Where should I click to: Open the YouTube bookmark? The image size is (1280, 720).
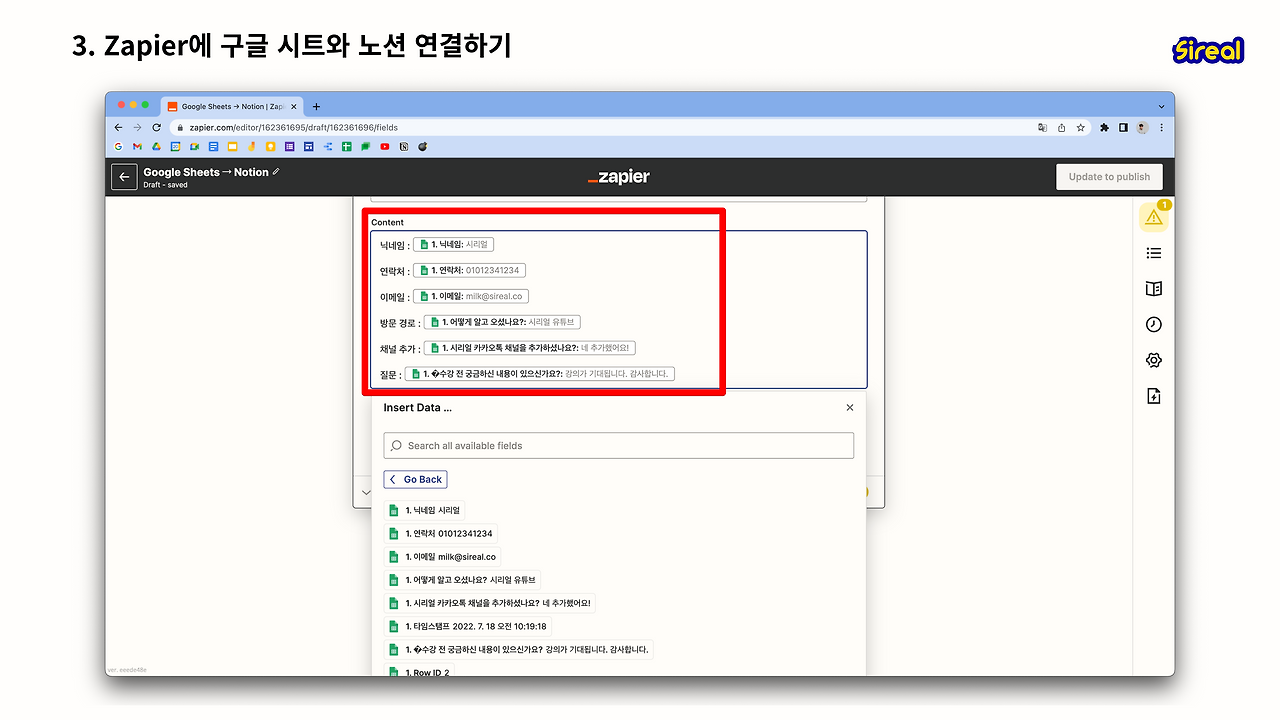pyautogui.click(x=384, y=147)
